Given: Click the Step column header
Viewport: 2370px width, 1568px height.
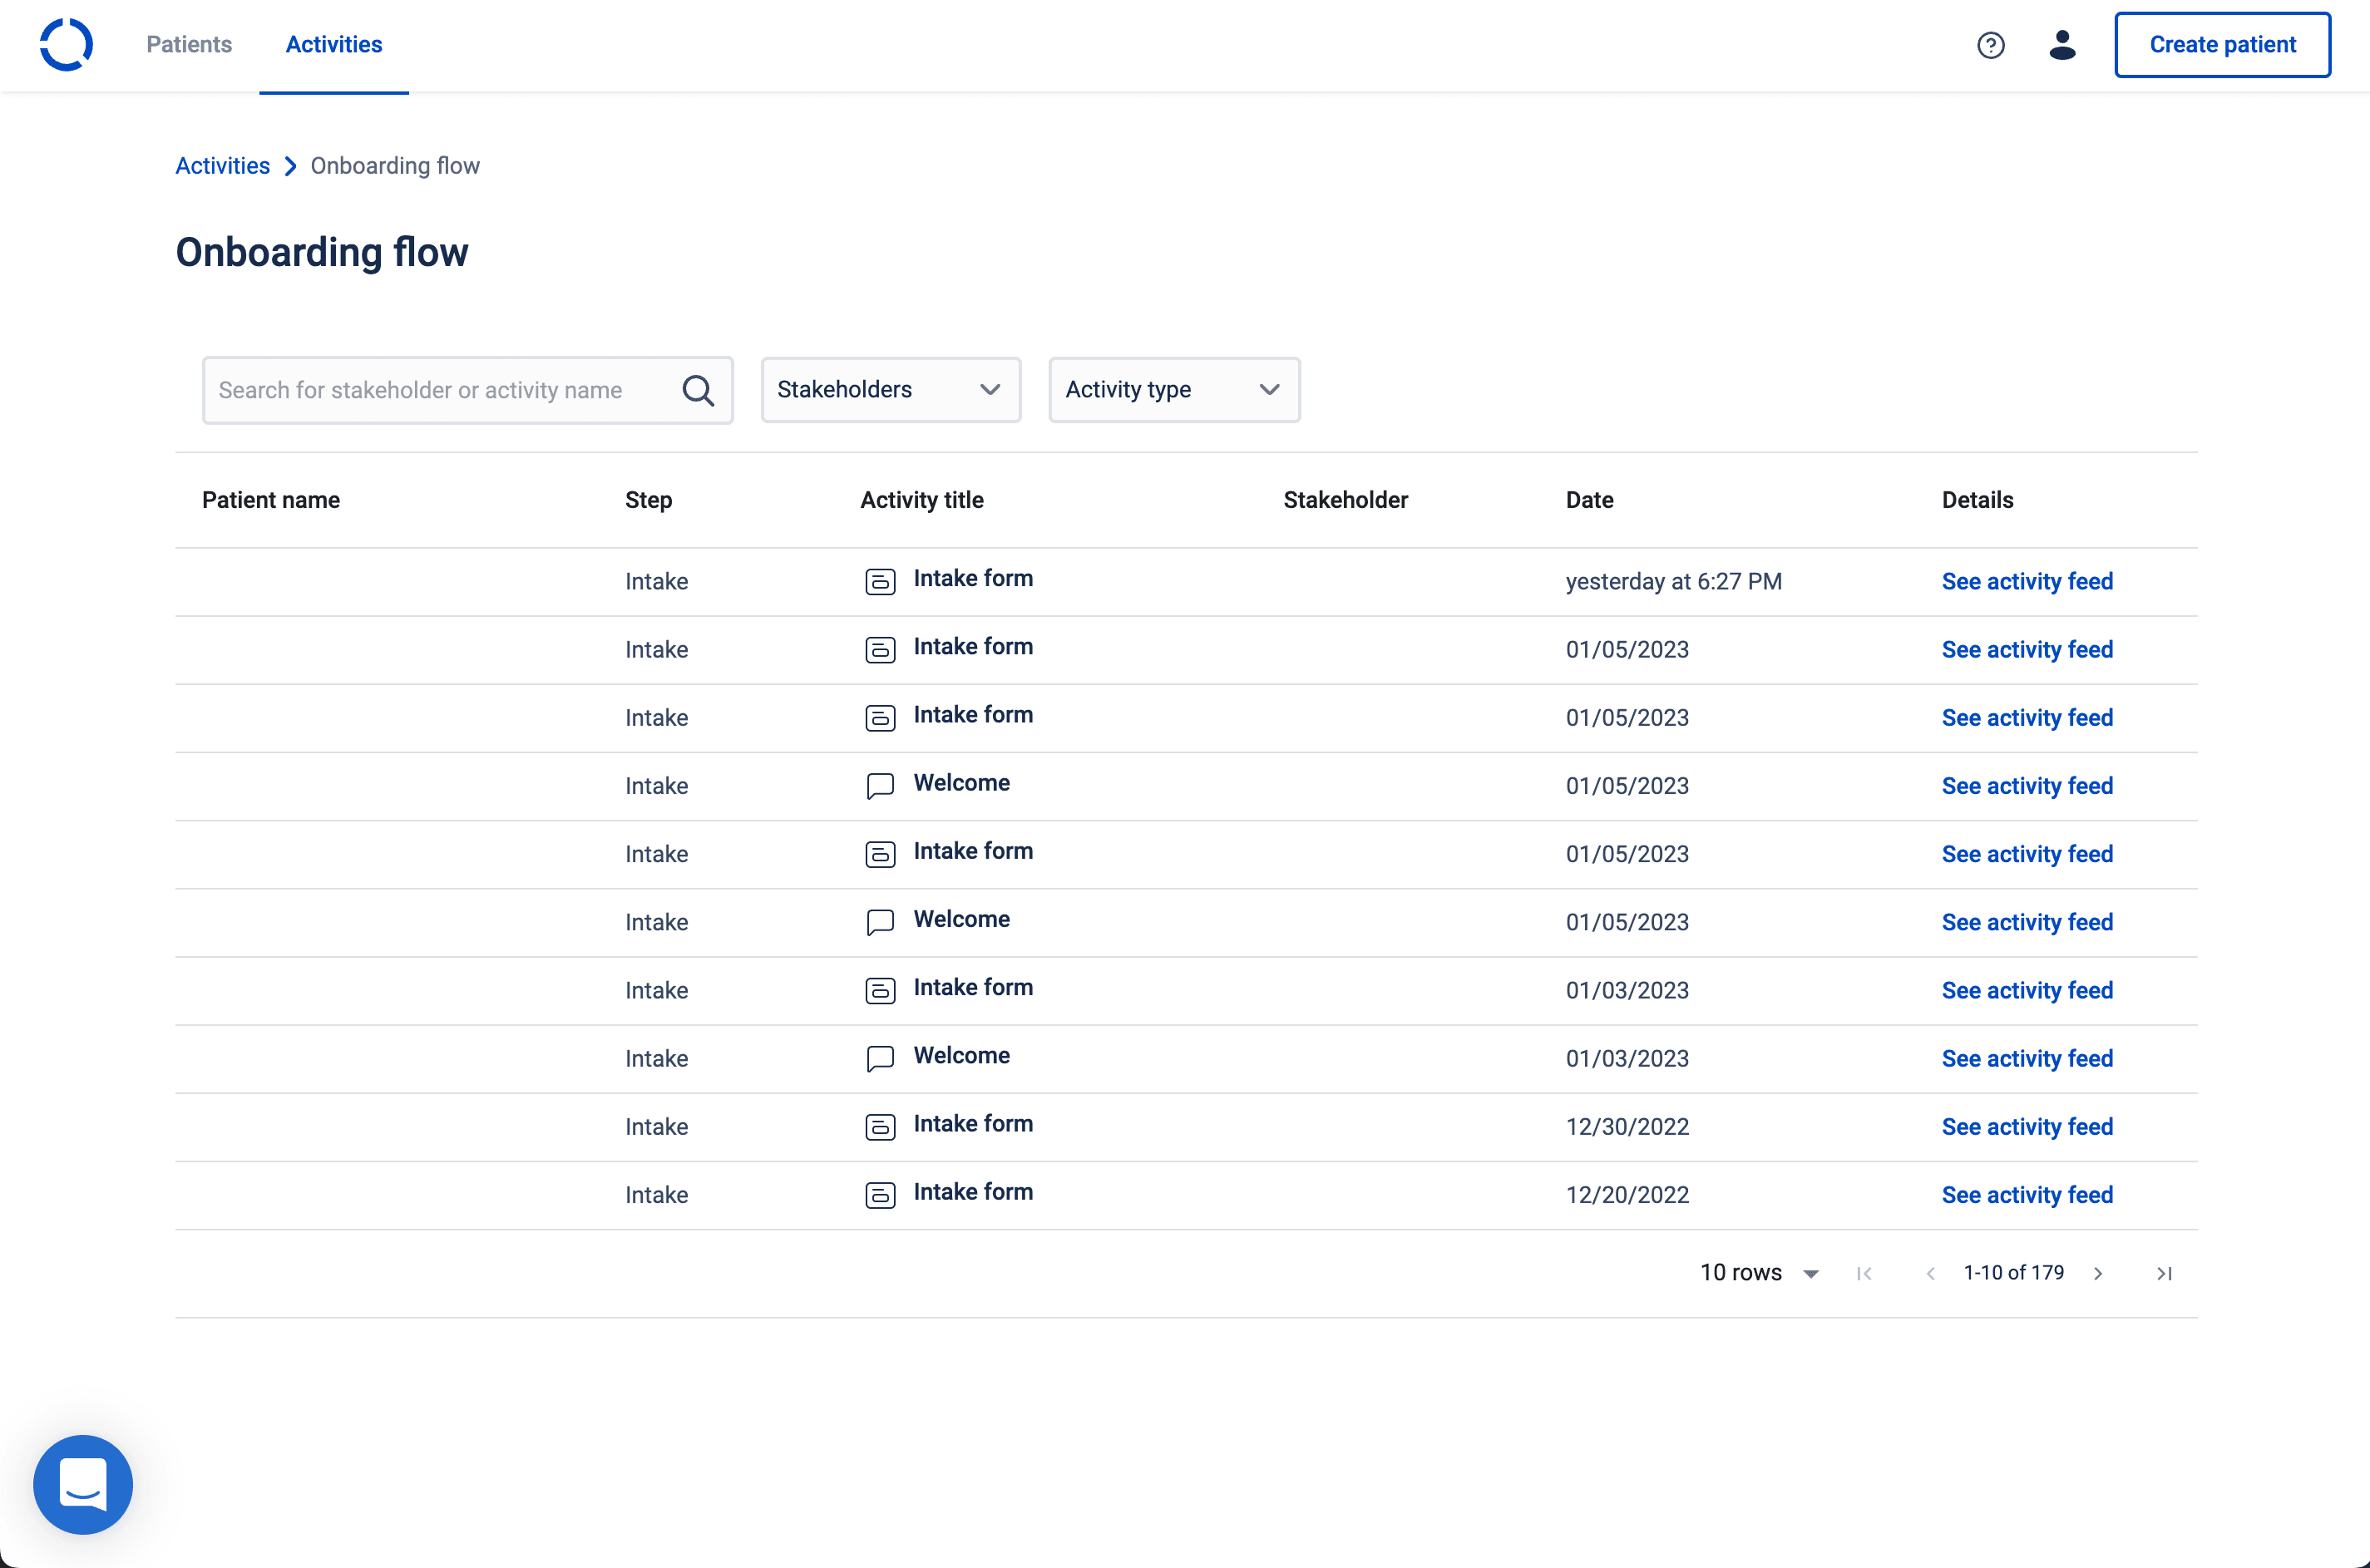Looking at the screenshot, I should (648, 500).
